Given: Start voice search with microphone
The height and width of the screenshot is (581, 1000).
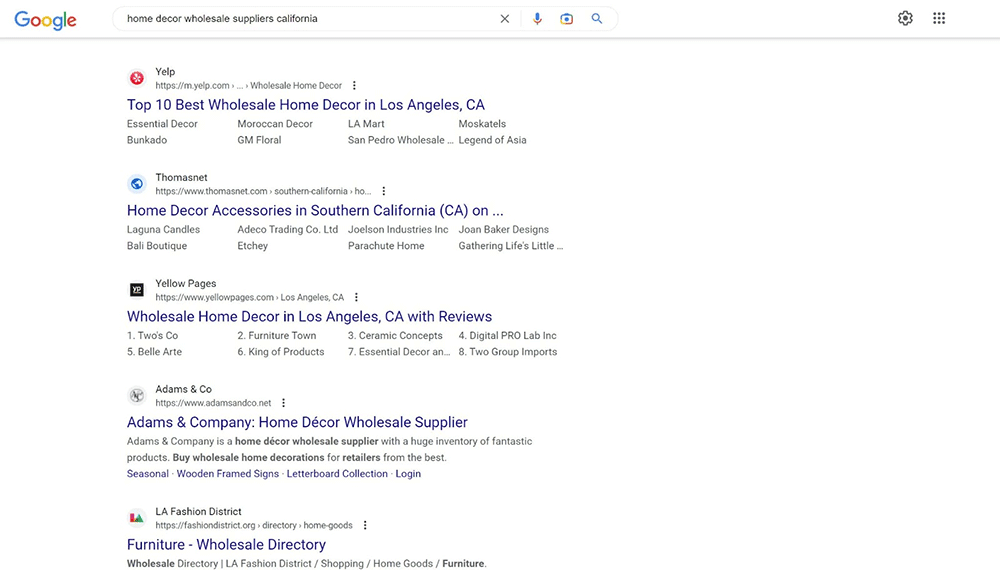Looking at the screenshot, I should coord(537,19).
